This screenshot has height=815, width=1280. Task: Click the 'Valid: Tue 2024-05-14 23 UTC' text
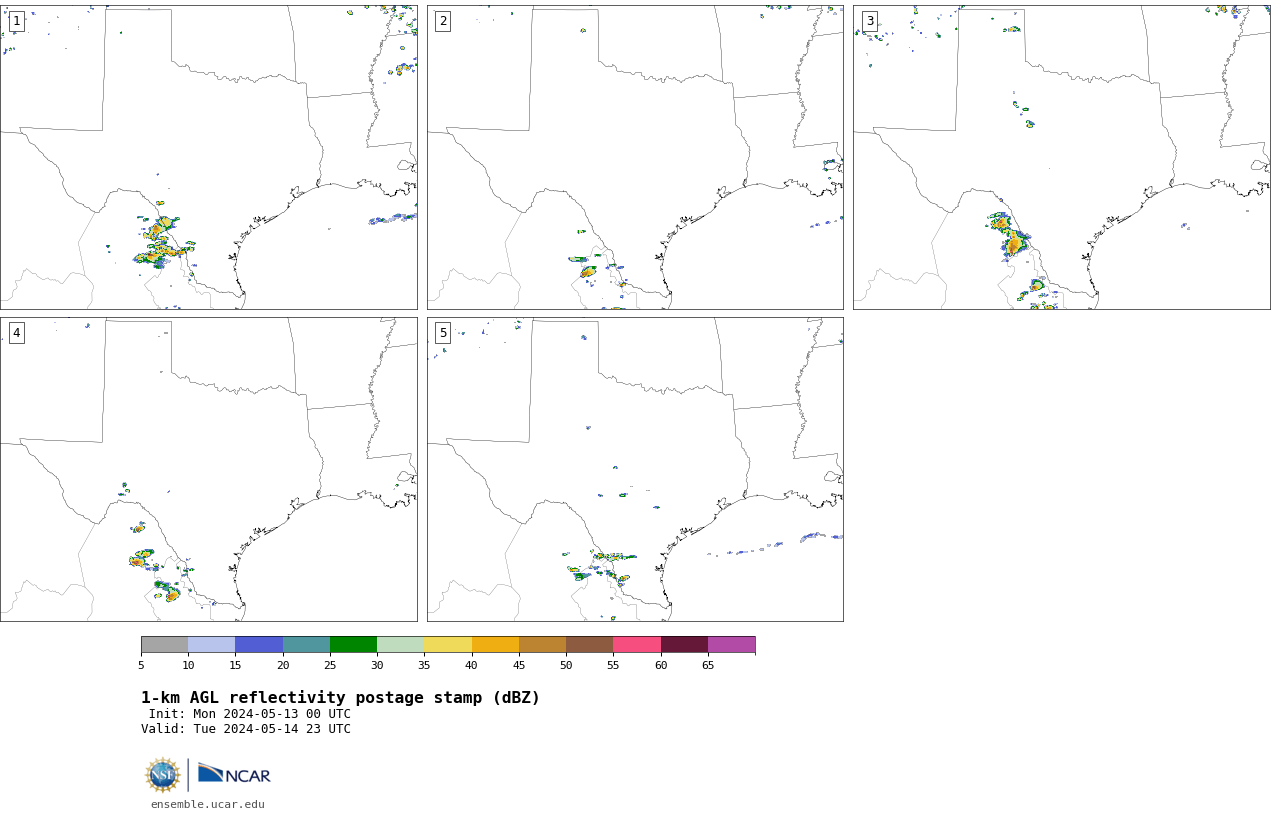pyautogui.click(x=246, y=729)
